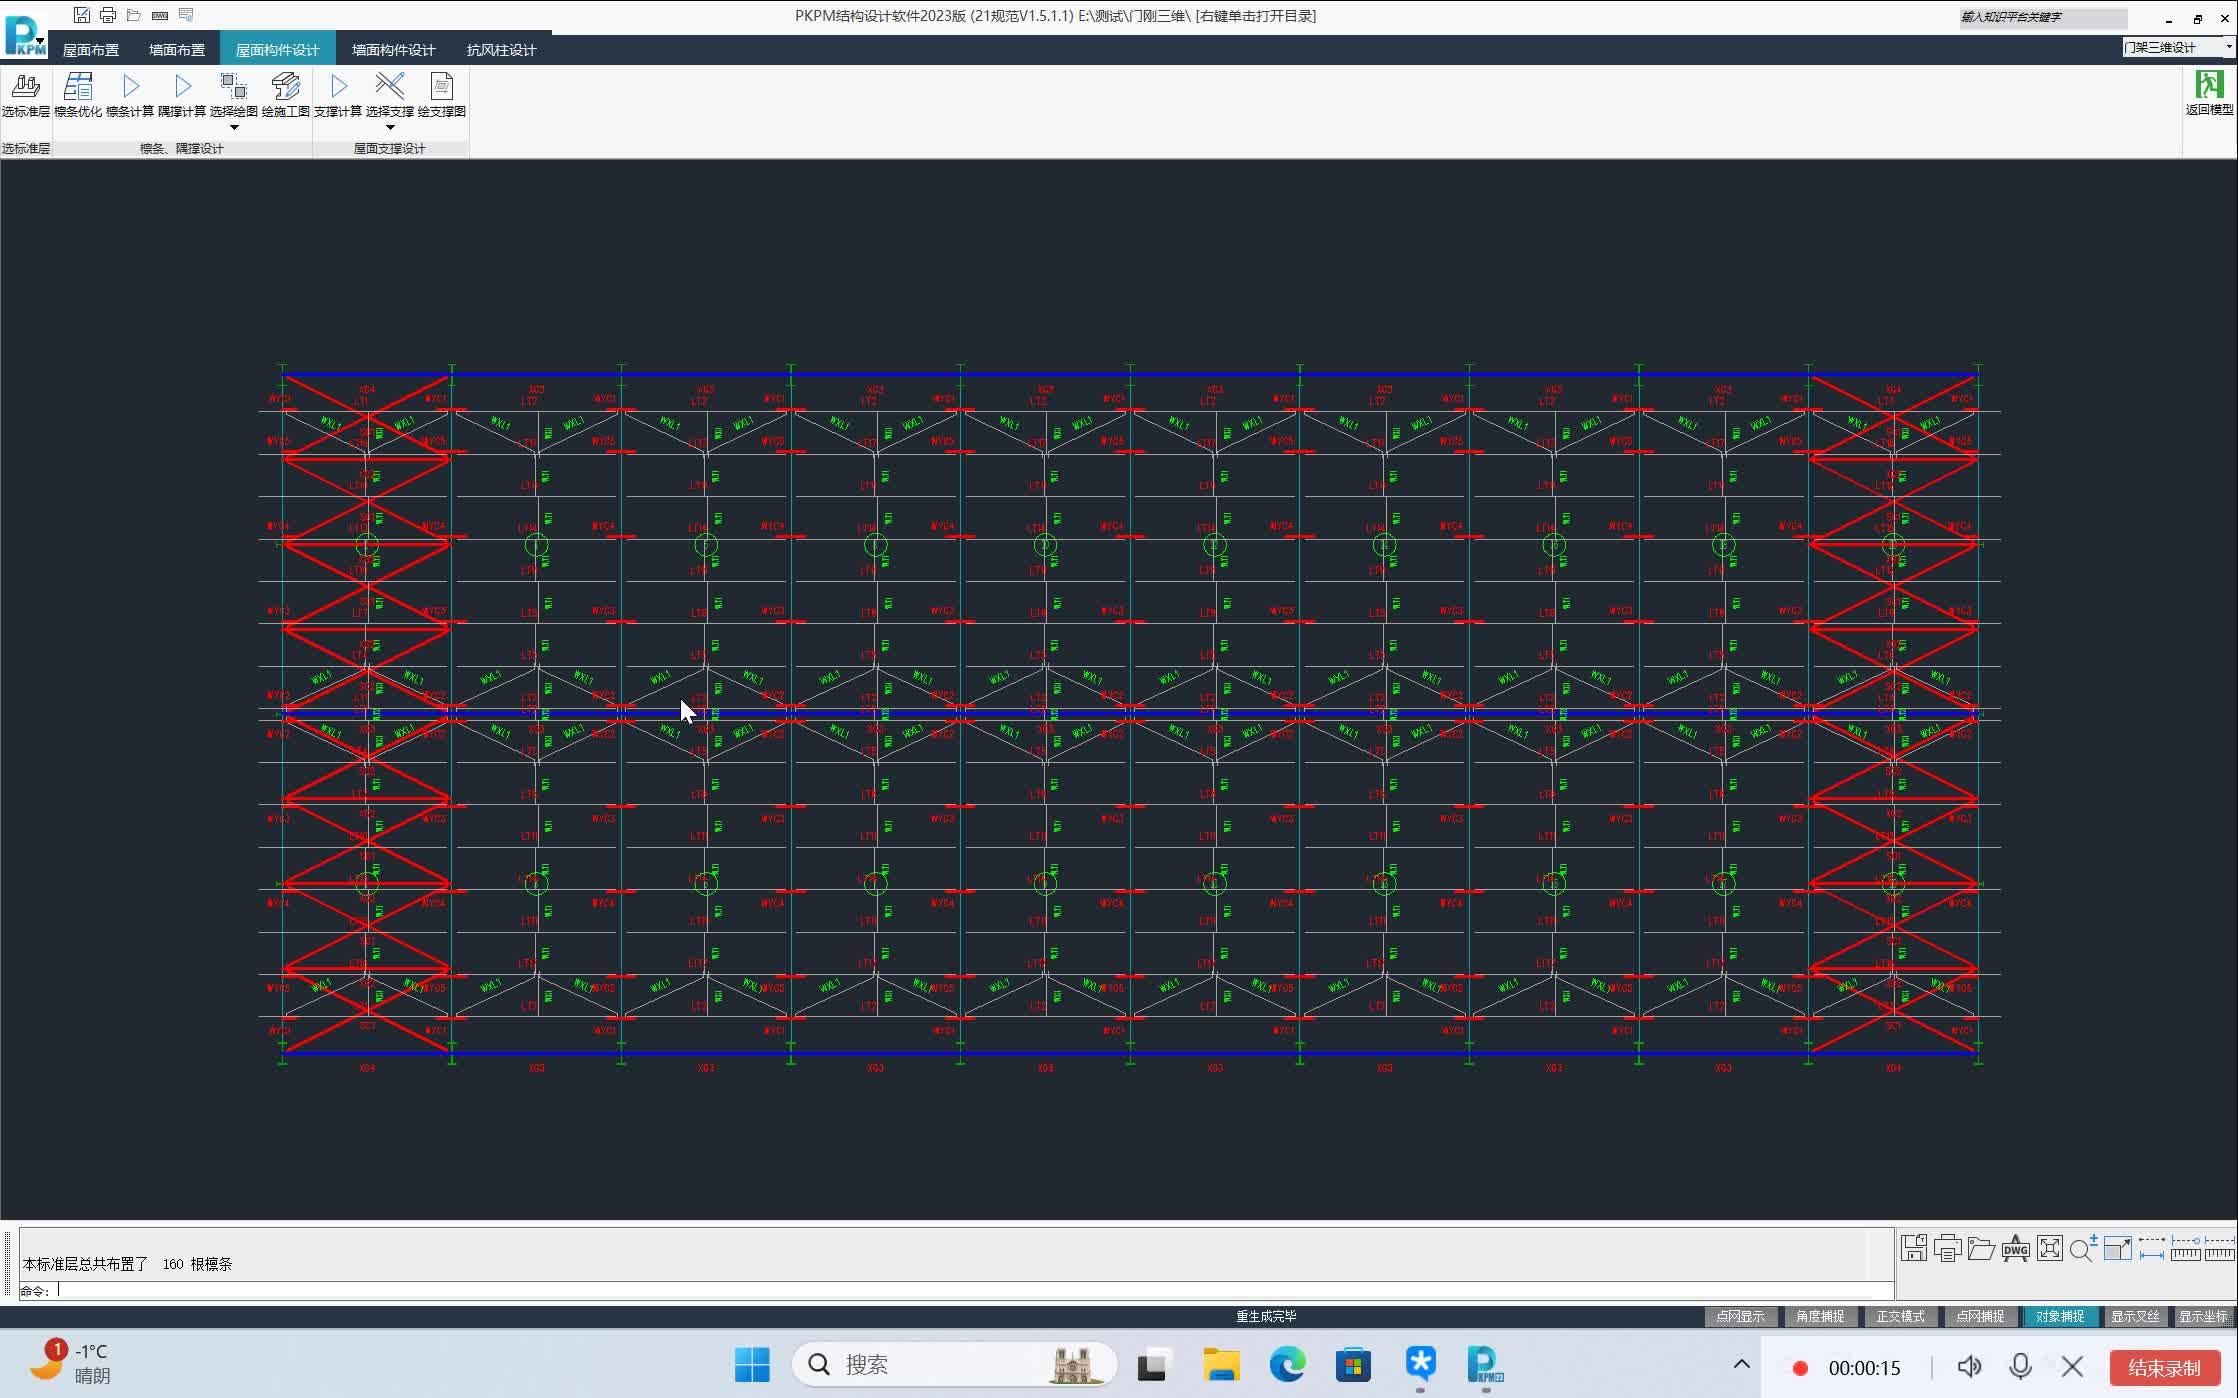Screen dimensions: 2238x1398
Task: Disable 对象捕捉 object snap toggle
Action: pyautogui.click(x=2059, y=1316)
